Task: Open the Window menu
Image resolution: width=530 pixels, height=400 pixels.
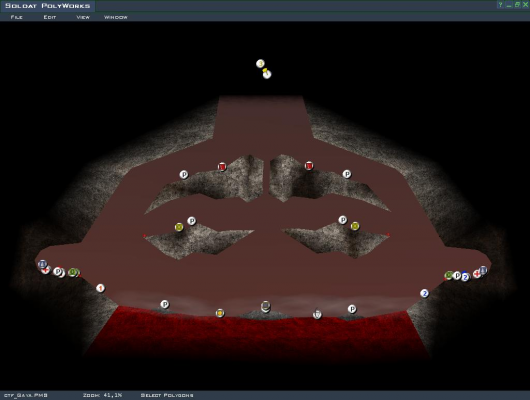Action: pos(116,17)
